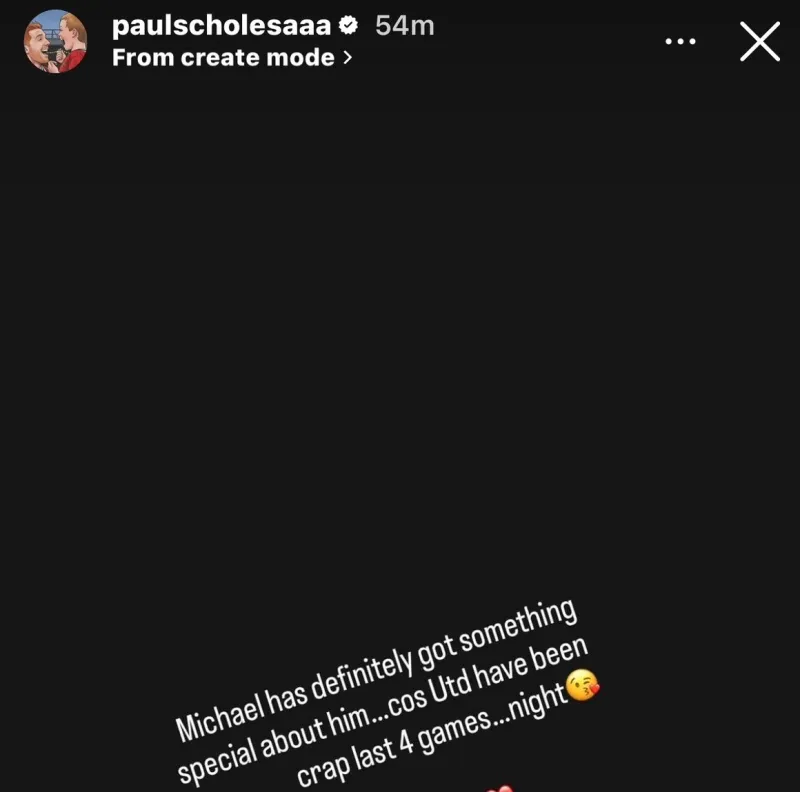Image resolution: width=800 pixels, height=792 pixels.
Task: Tap the number 4 in the story text
Action: click(407, 742)
